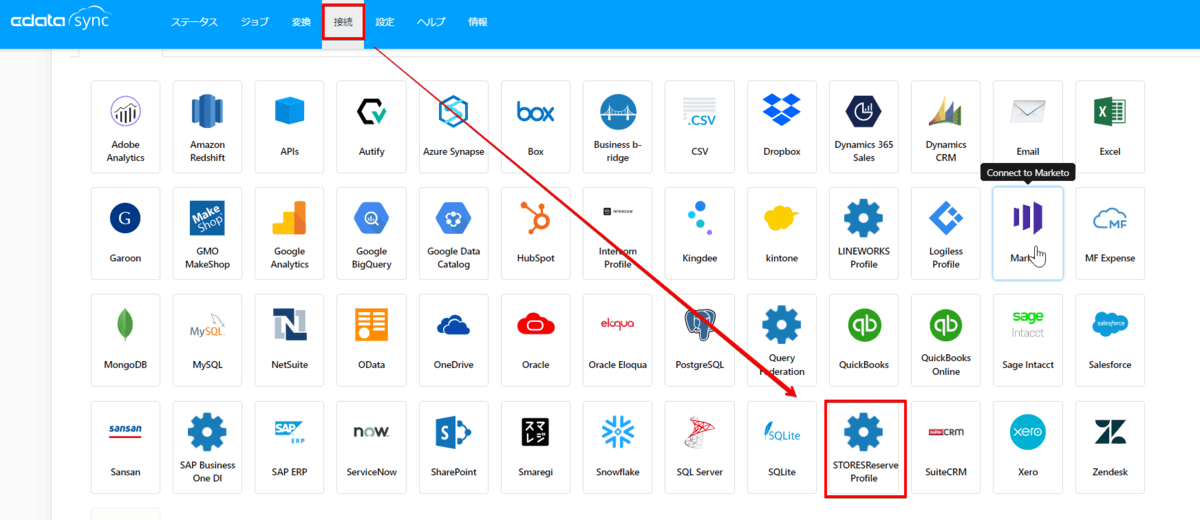Image resolution: width=1200 pixels, height=520 pixels.
Task: Select the SuiteCRM connector
Action: coord(945,447)
